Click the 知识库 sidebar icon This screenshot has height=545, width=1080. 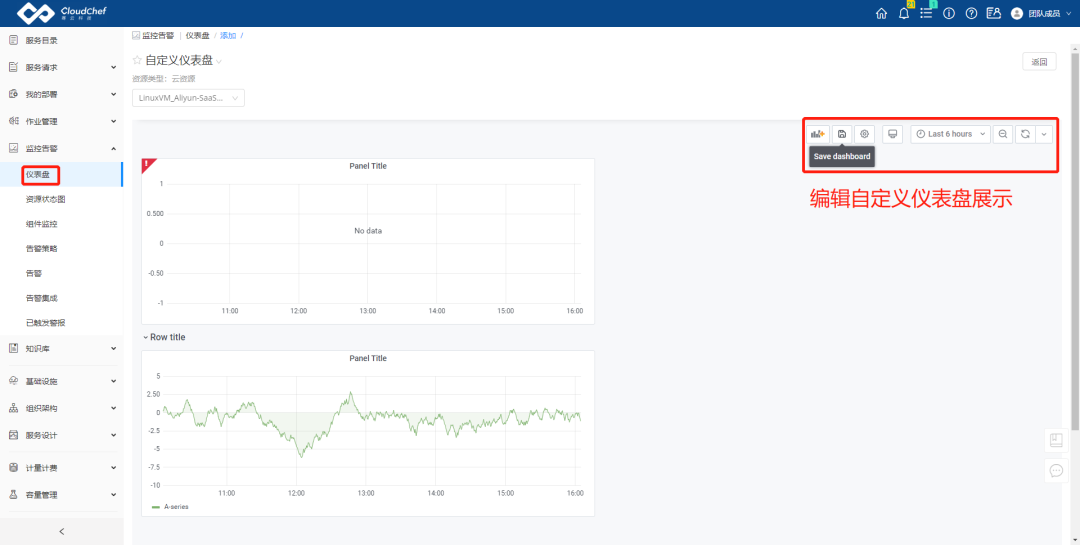(x=12, y=349)
